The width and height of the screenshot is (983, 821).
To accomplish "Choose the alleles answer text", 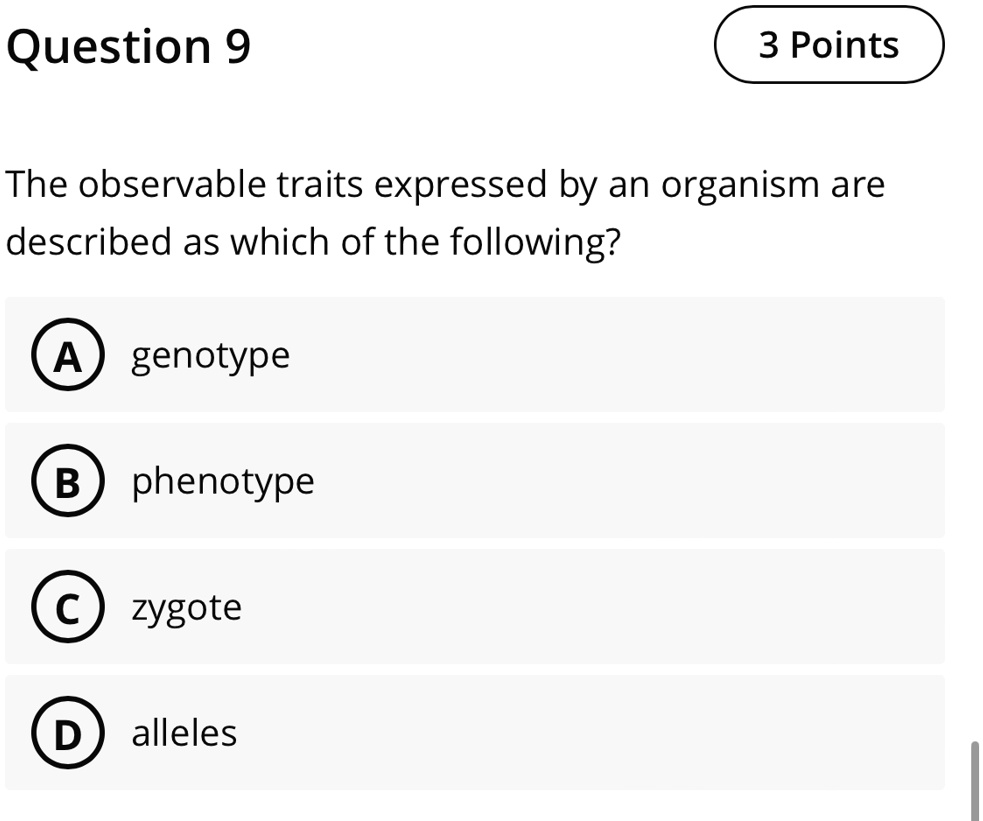I will (184, 733).
